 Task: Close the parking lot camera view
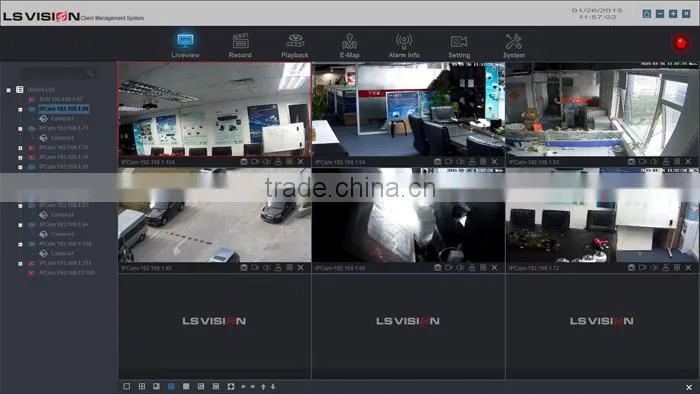[x=300, y=268]
